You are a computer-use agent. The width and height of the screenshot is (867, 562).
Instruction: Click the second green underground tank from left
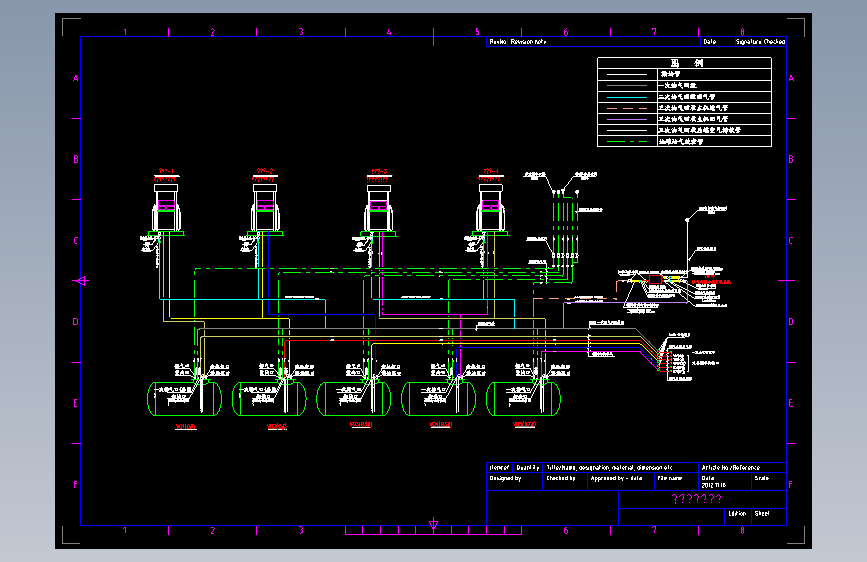coord(269,398)
